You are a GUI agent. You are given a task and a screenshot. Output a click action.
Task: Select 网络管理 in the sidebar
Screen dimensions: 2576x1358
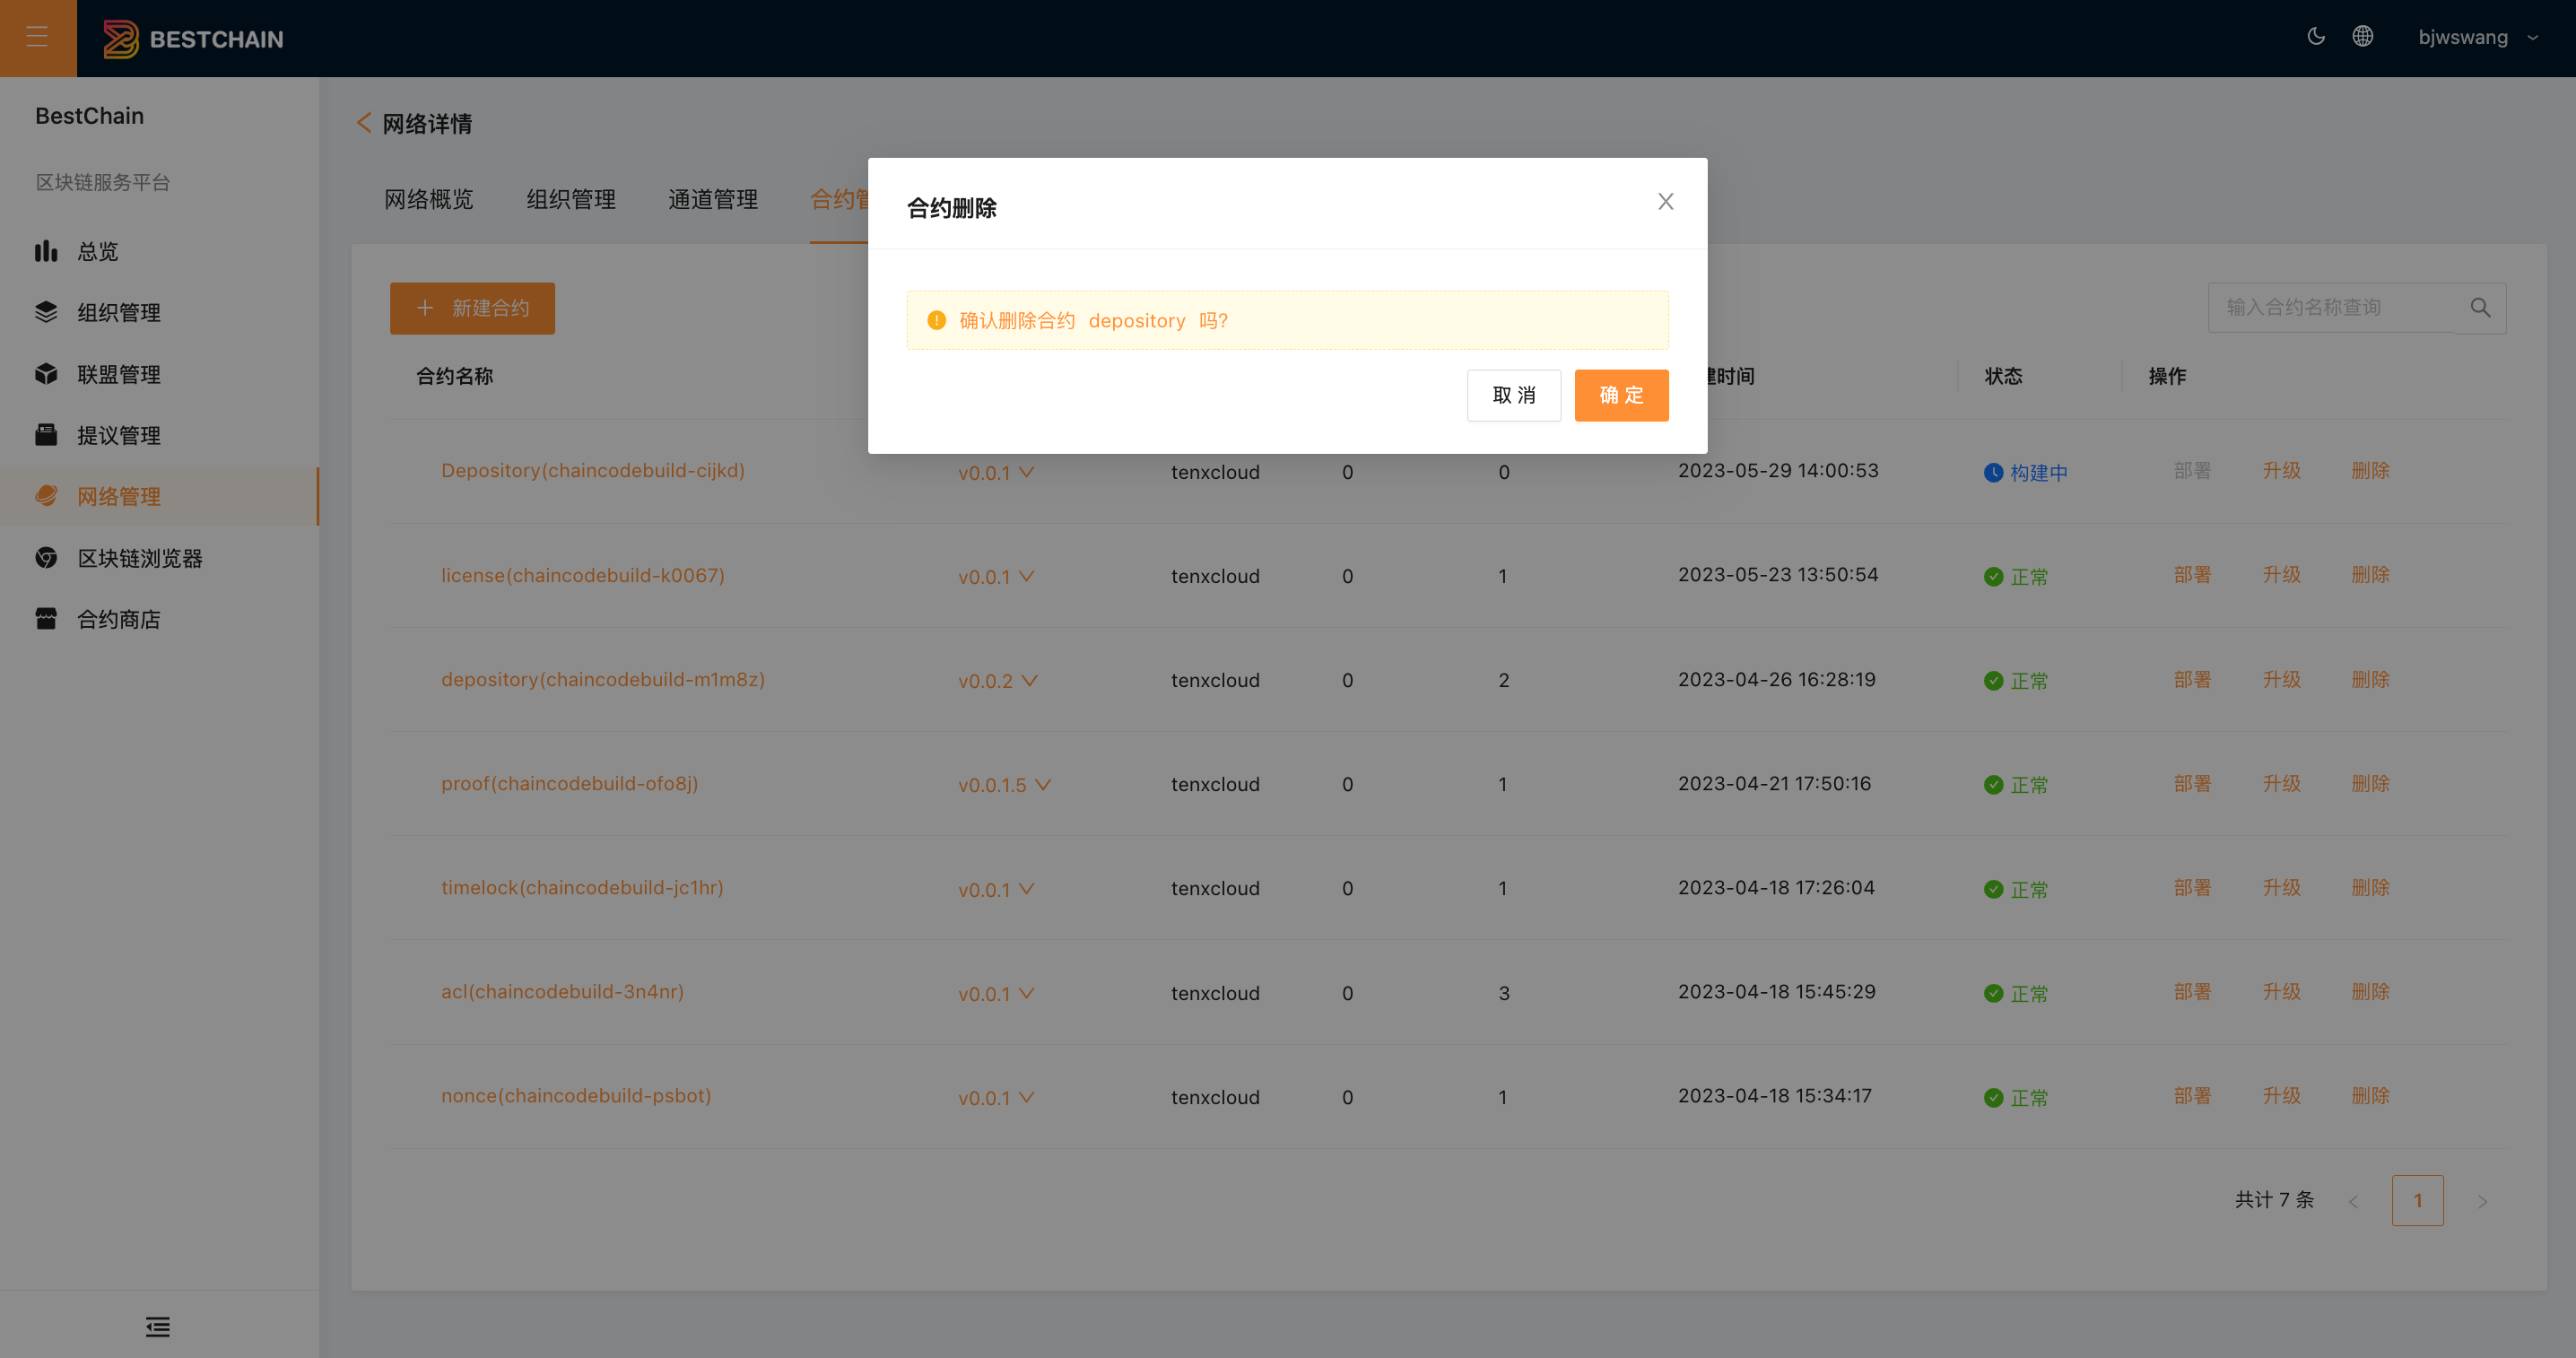point(160,497)
